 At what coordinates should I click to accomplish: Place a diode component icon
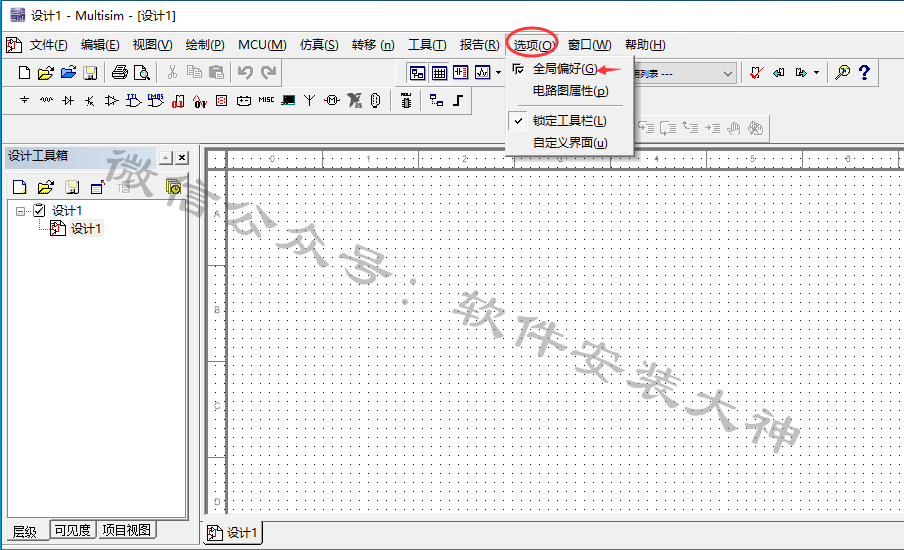[68, 100]
